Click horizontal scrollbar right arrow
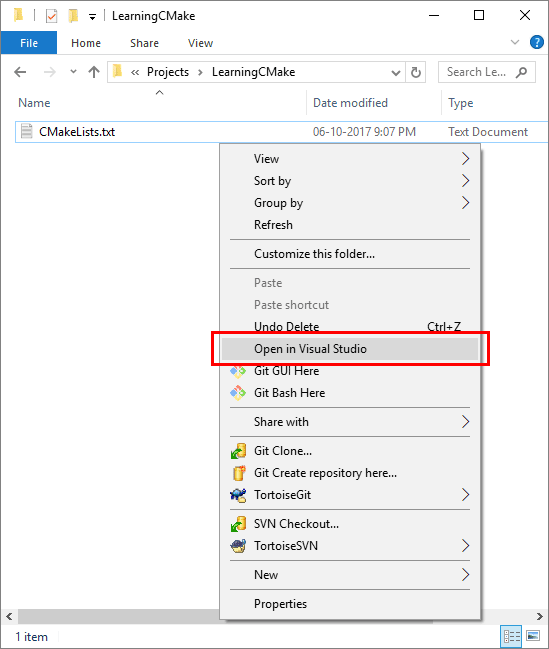Image resolution: width=549 pixels, height=649 pixels. tap(539, 616)
